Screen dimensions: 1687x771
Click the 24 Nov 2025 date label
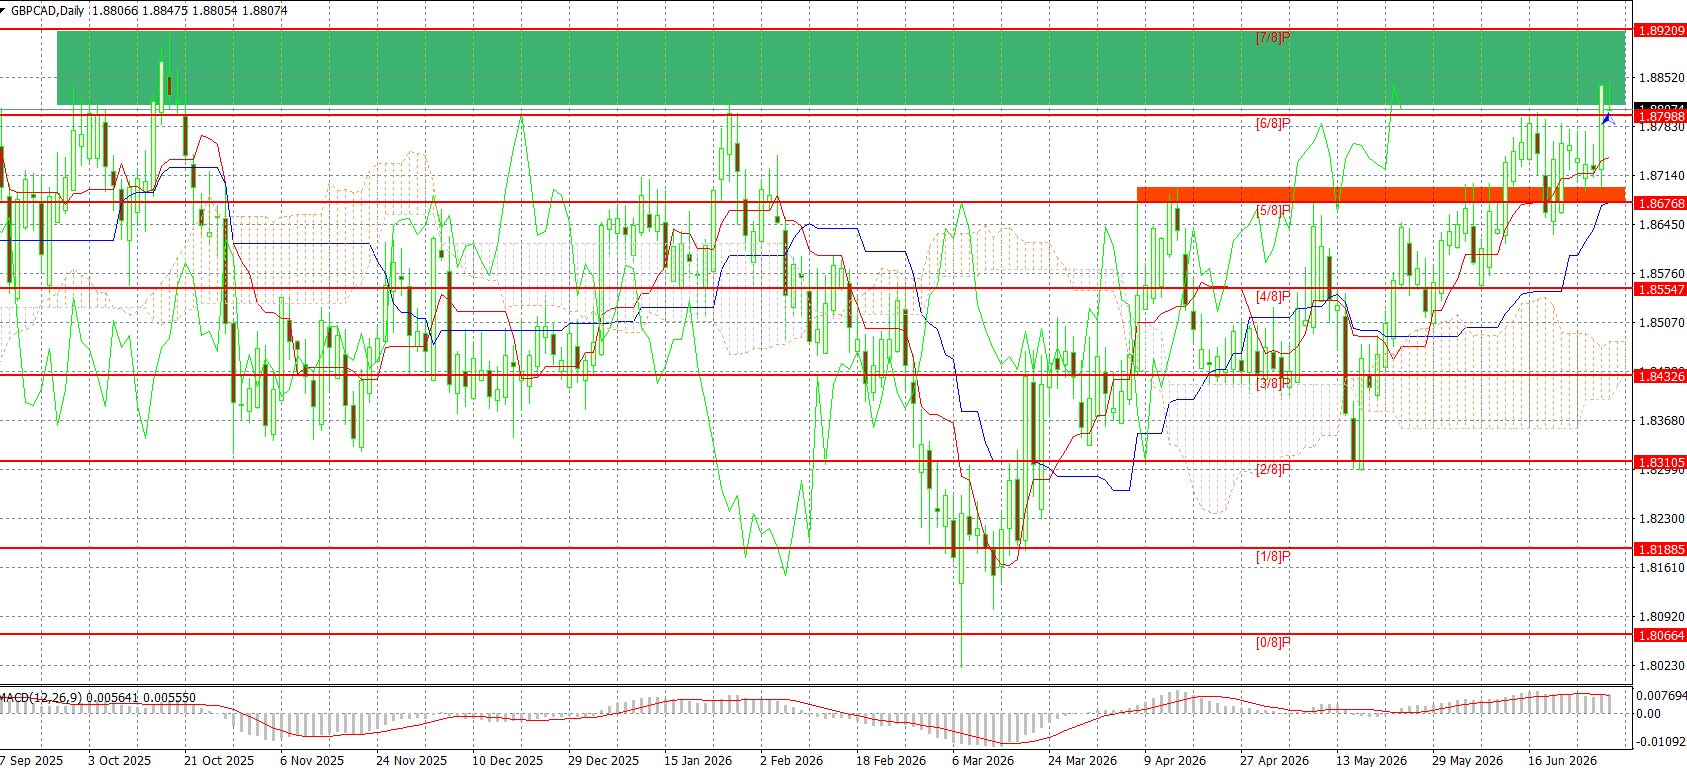(x=411, y=760)
